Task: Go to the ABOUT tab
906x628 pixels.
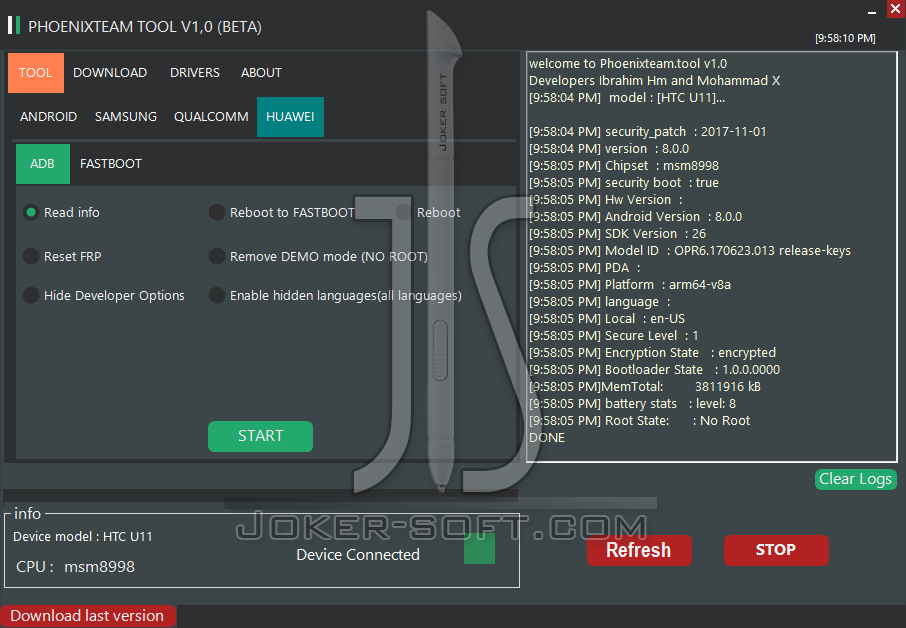Action: pyautogui.click(x=261, y=73)
